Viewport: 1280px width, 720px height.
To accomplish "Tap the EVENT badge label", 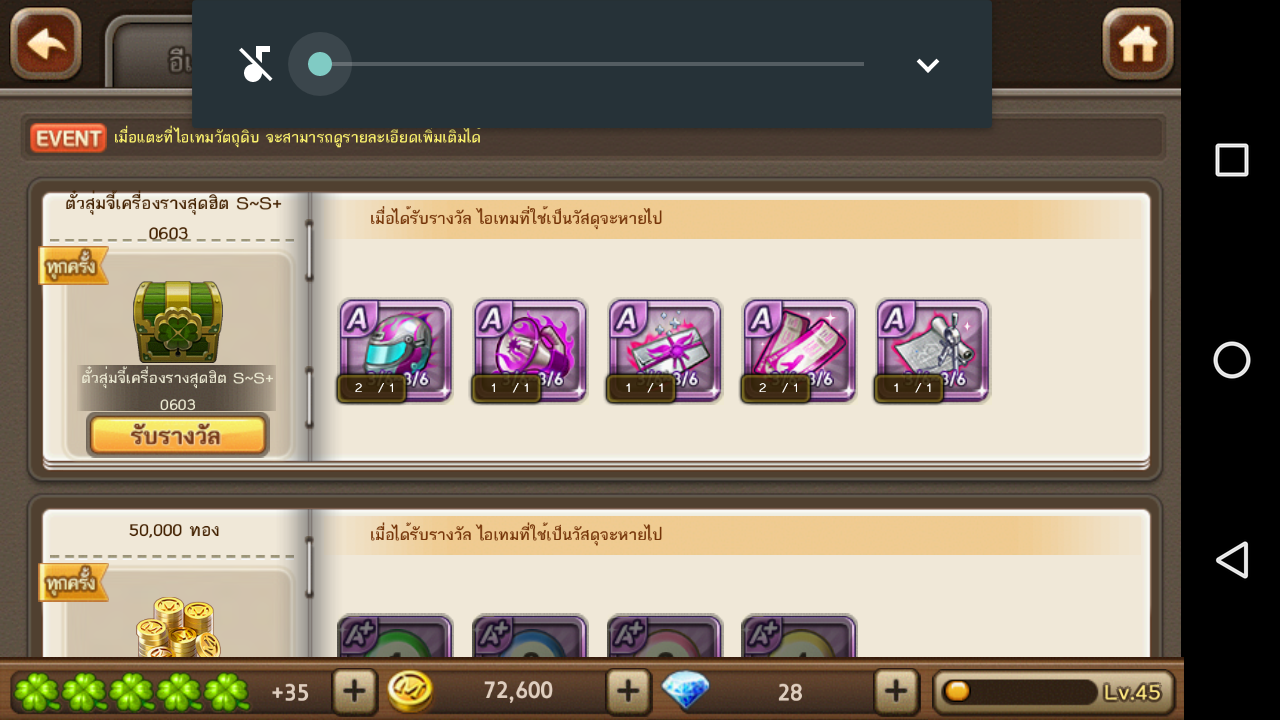I will pyautogui.click(x=68, y=138).
